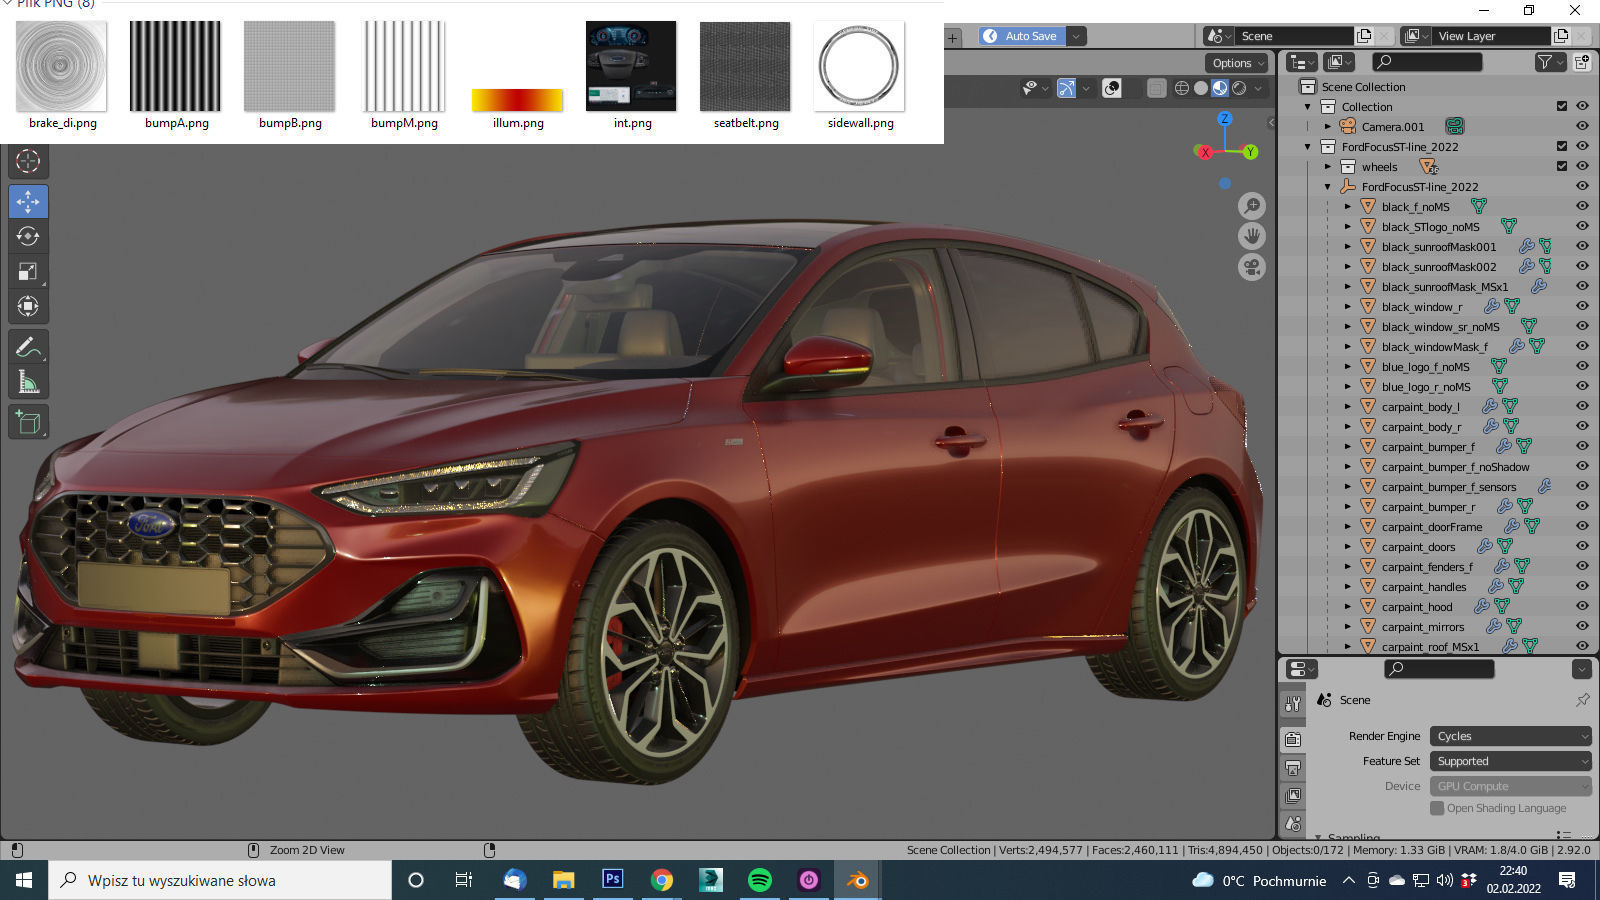Enable the Open Shading Language checkbox

point(1437,808)
